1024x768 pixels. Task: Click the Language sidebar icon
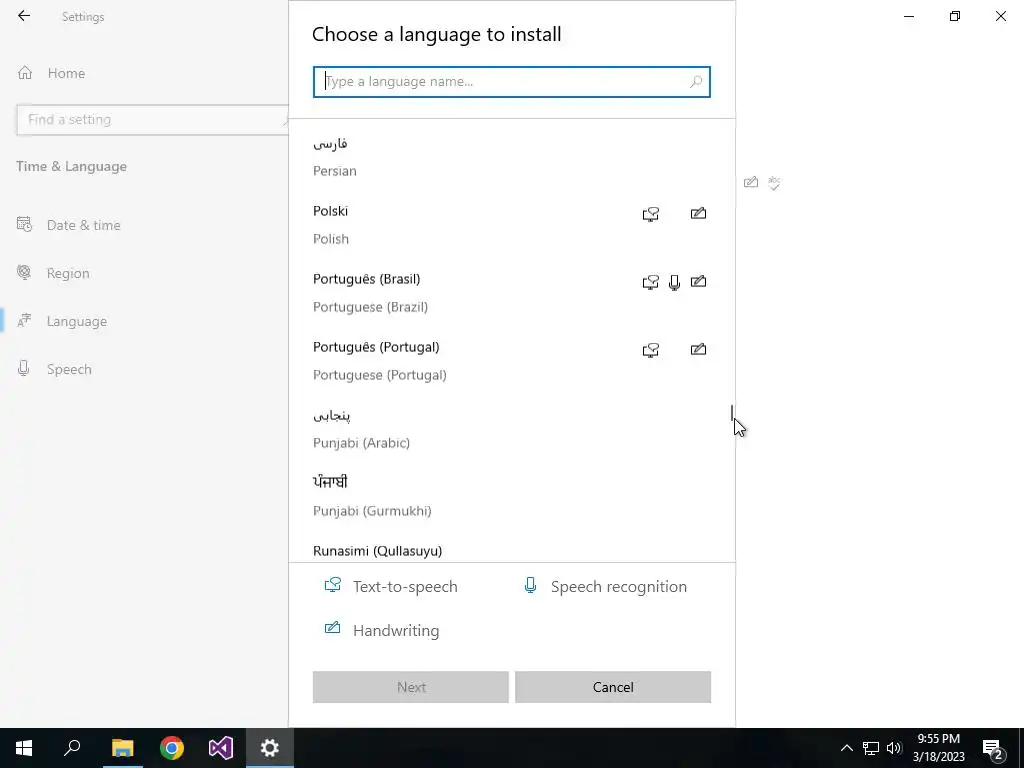pos(24,321)
